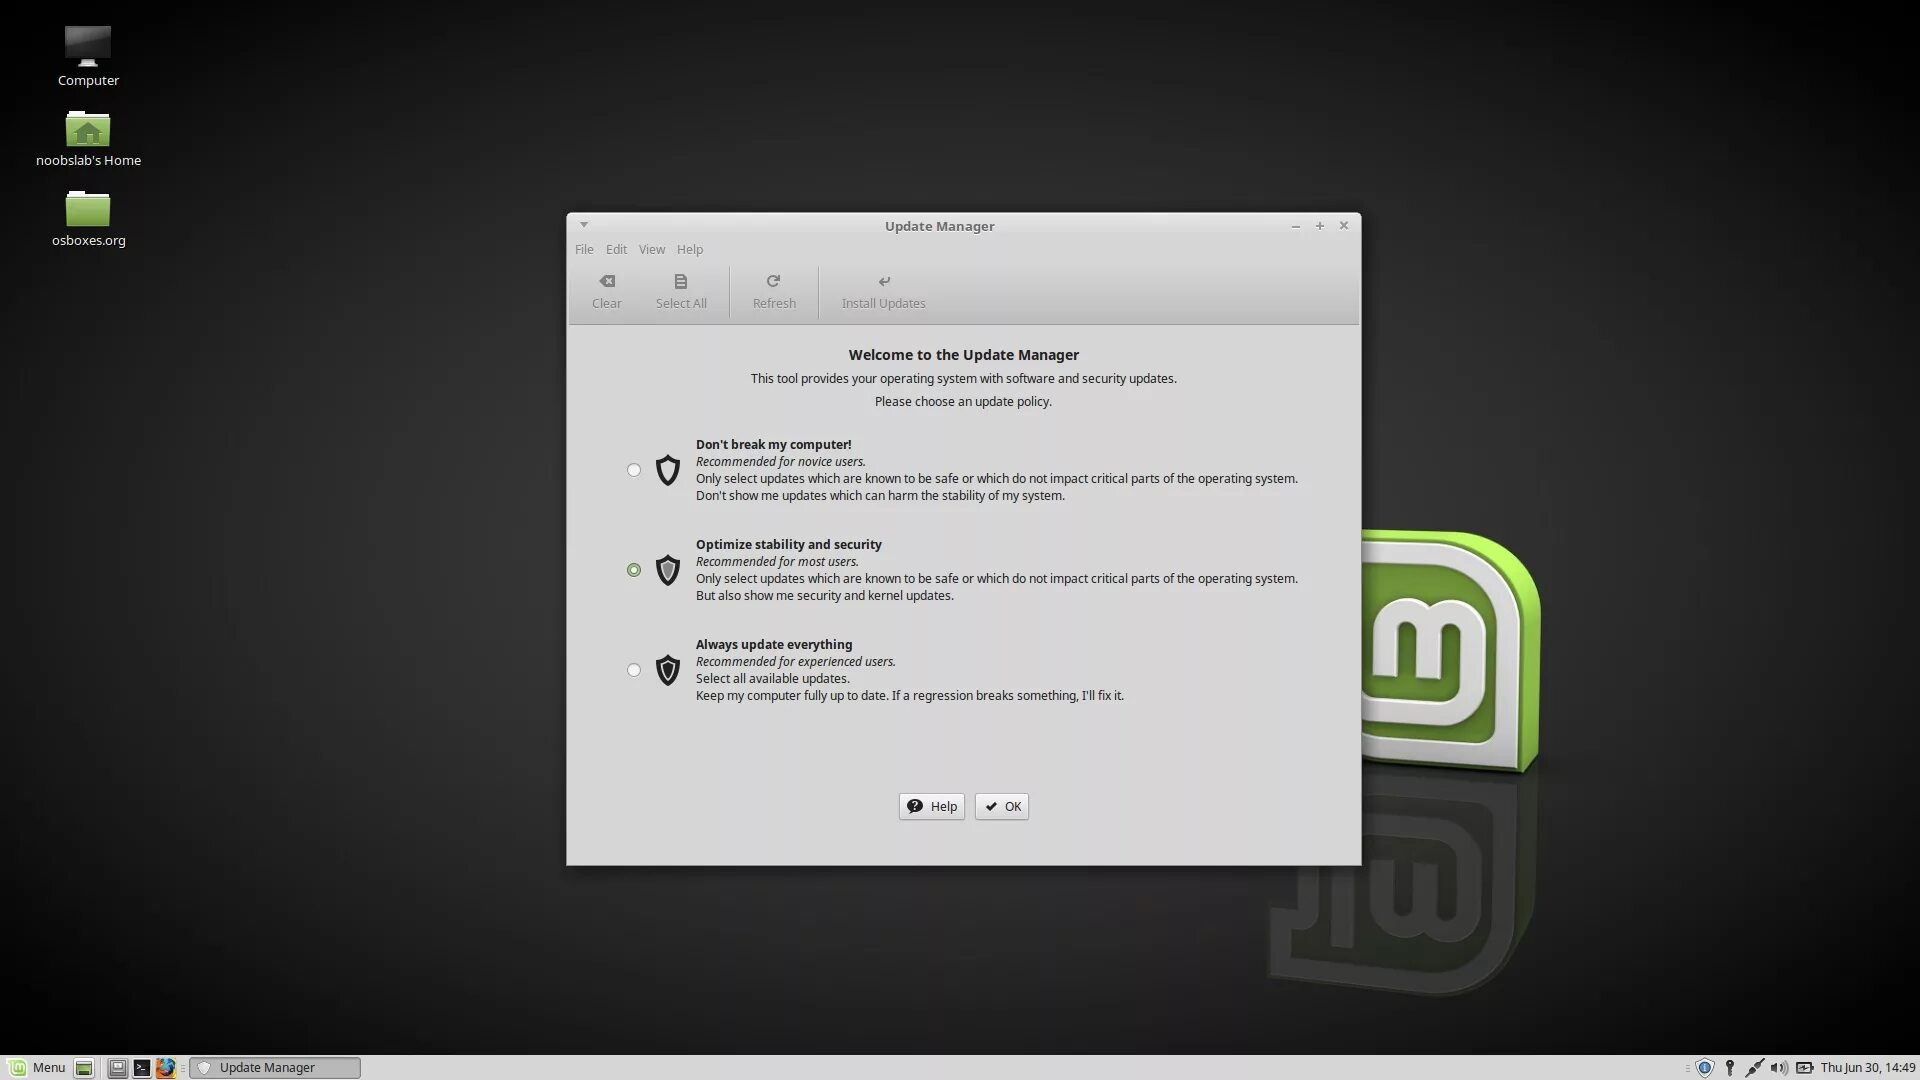
Task: Close the Update Manager window
Action: (1344, 226)
